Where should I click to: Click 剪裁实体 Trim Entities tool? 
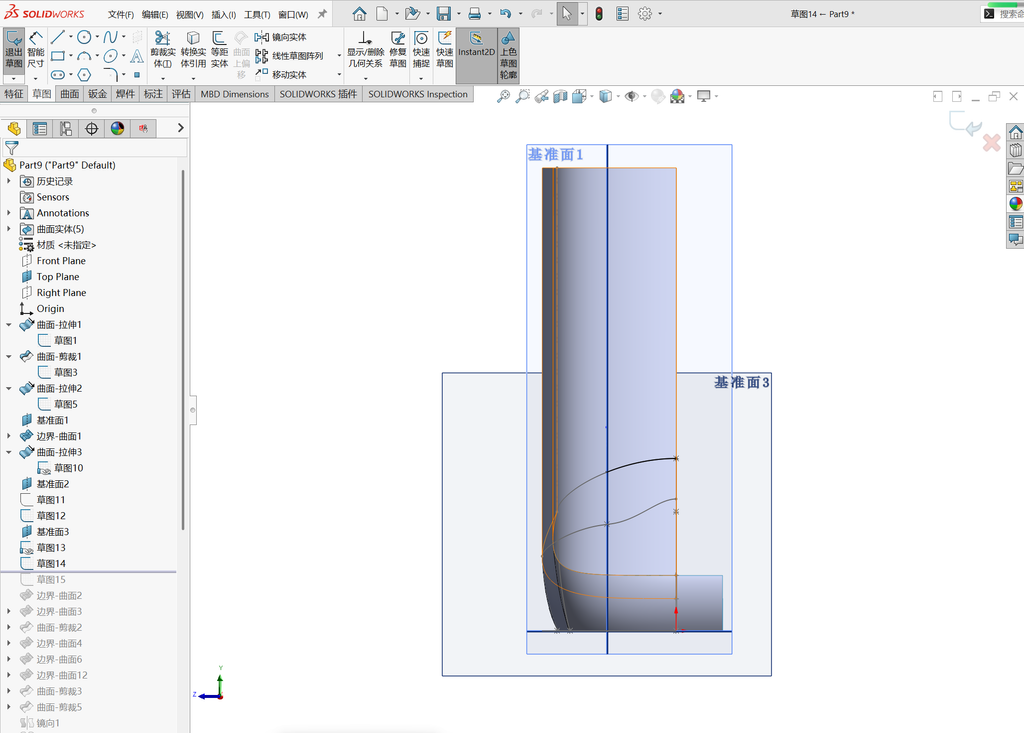(163, 50)
